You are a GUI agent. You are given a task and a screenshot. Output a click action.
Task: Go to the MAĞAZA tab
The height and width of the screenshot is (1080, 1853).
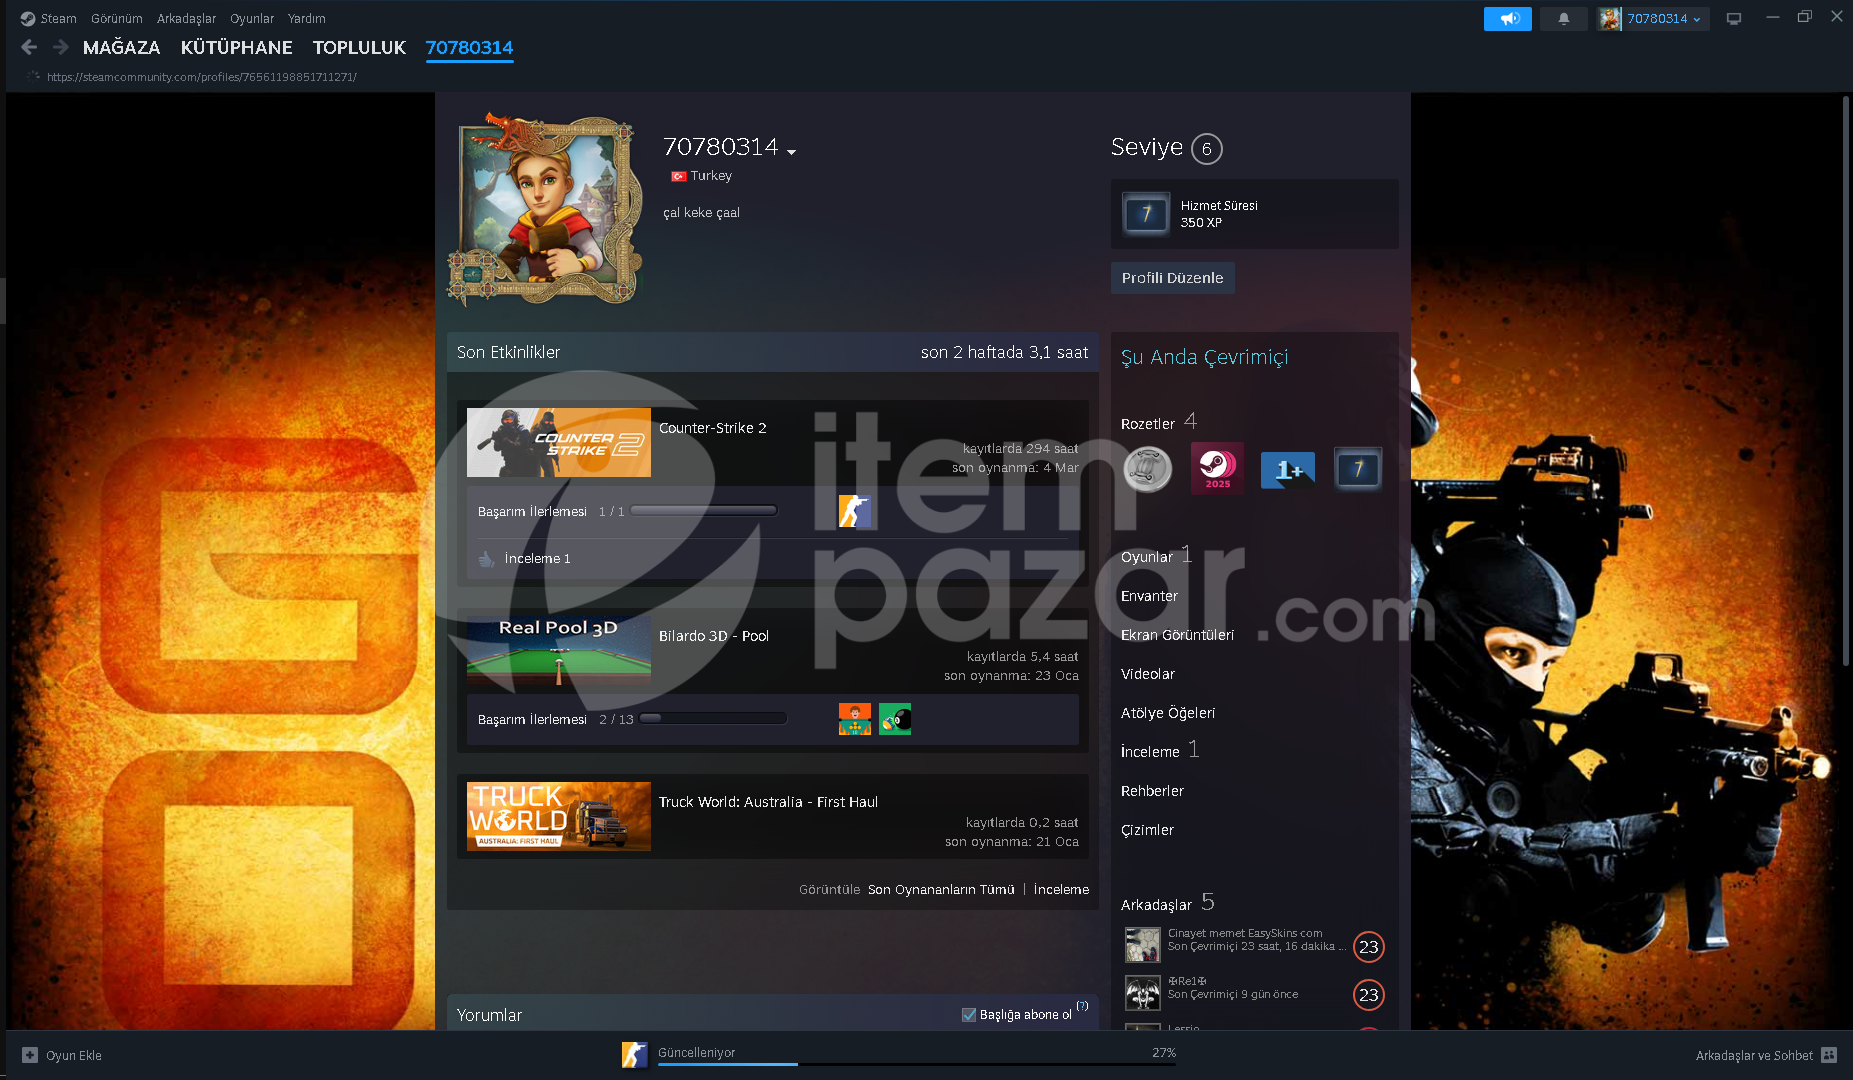(121, 47)
